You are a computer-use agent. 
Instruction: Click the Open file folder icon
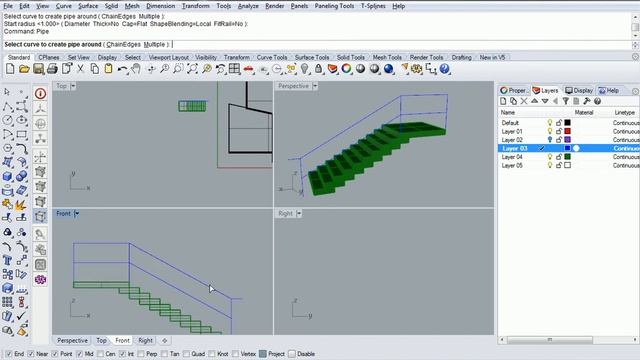tap(24, 69)
